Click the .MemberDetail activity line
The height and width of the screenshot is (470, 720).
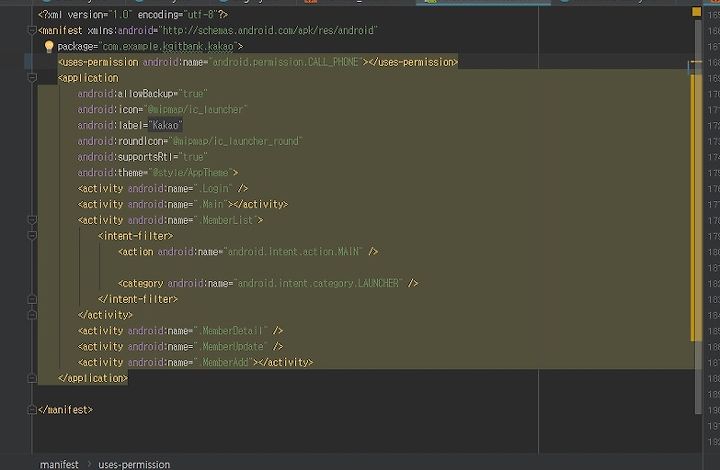click(x=180, y=331)
